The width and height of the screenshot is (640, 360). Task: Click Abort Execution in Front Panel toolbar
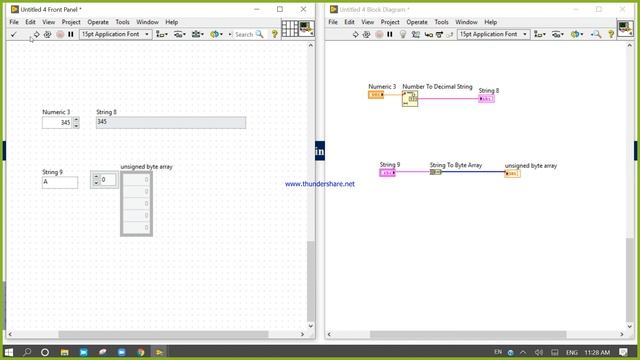click(x=60, y=35)
